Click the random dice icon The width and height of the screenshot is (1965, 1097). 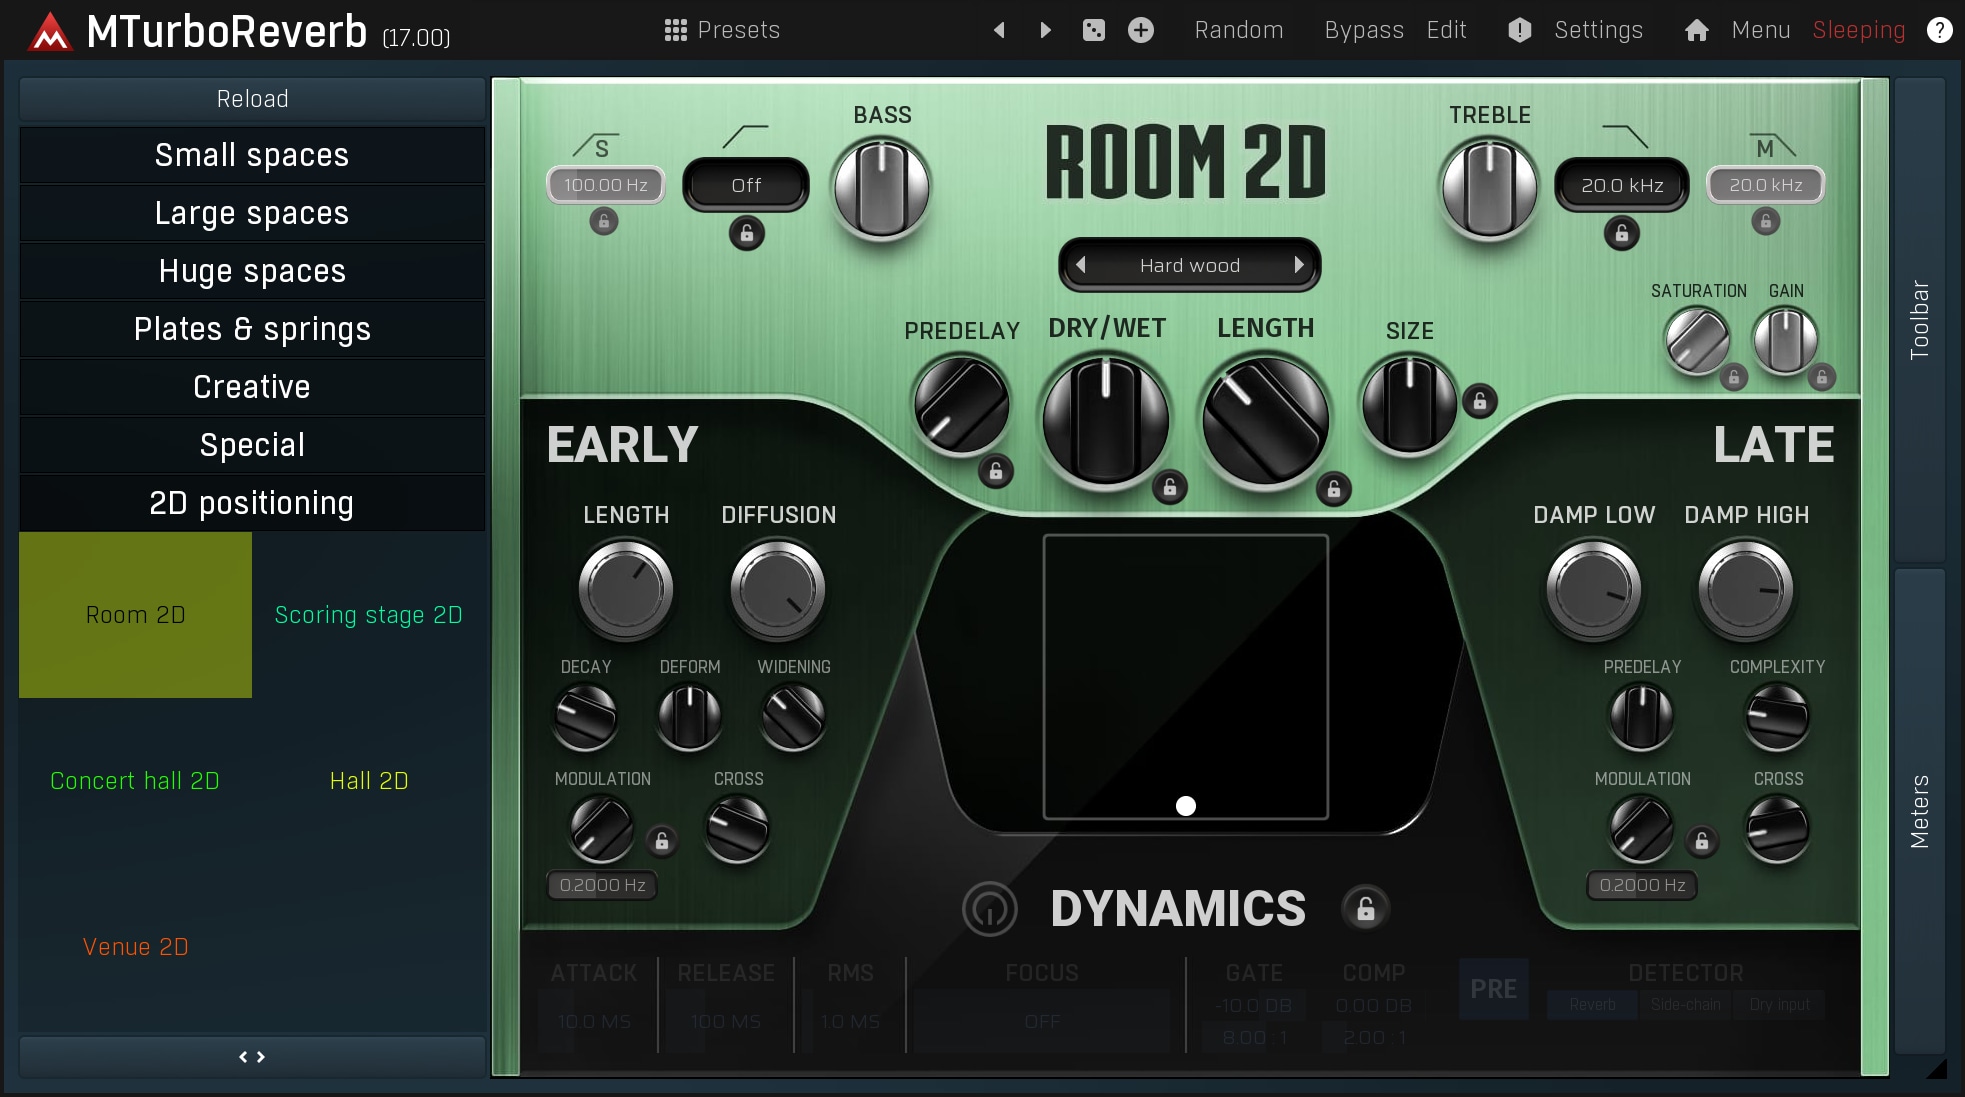[x=1093, y=30]
